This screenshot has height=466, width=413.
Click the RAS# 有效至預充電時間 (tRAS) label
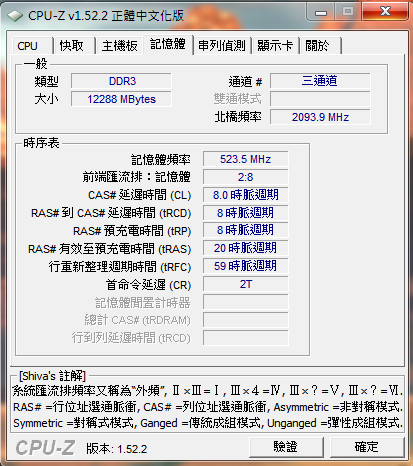(x=109, y=249)
